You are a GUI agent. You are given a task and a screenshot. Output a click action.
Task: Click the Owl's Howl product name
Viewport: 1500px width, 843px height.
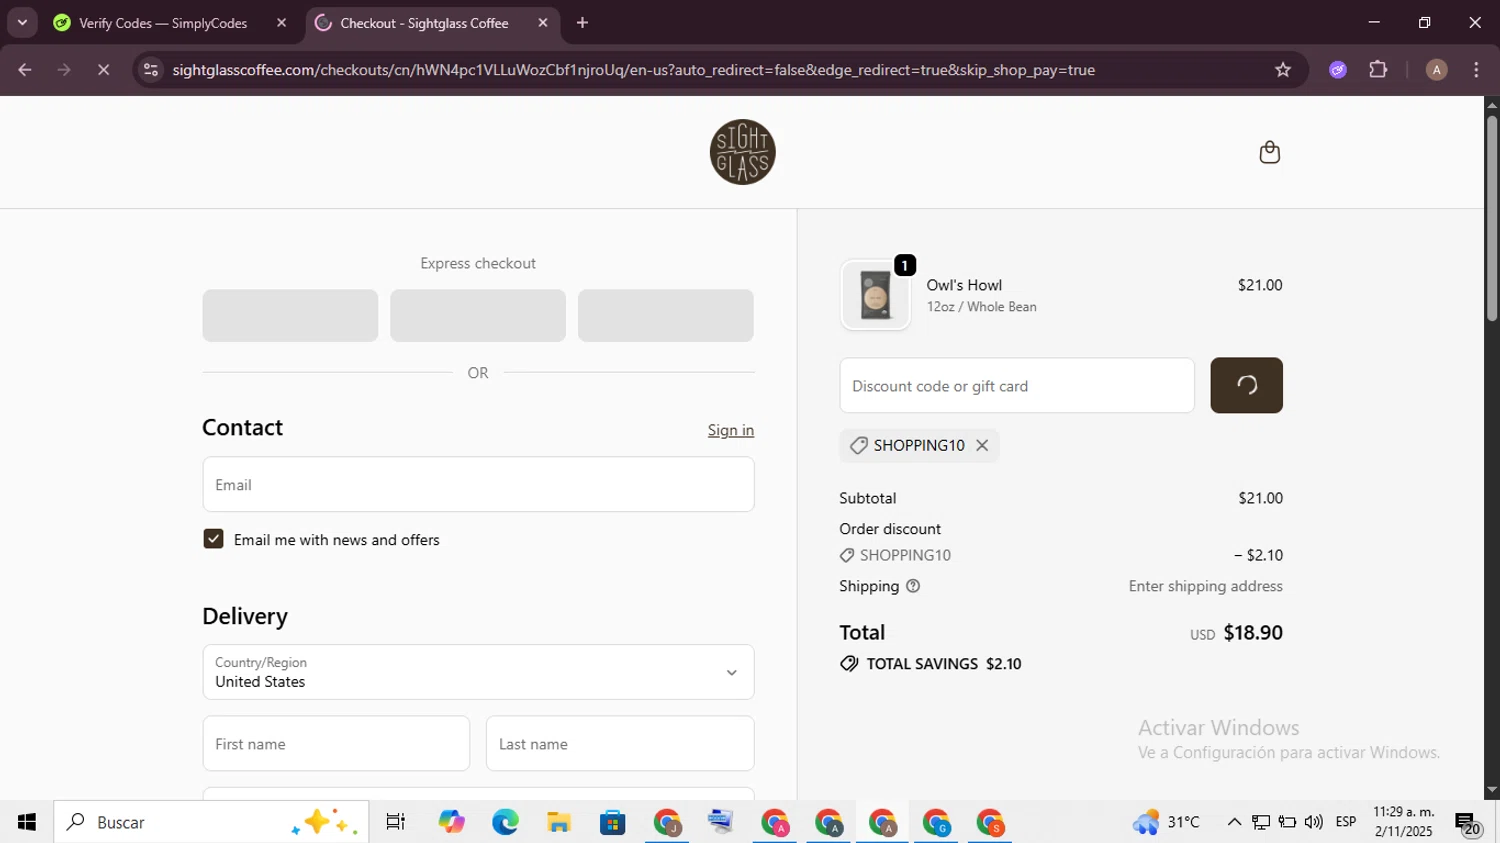[964, 285]
